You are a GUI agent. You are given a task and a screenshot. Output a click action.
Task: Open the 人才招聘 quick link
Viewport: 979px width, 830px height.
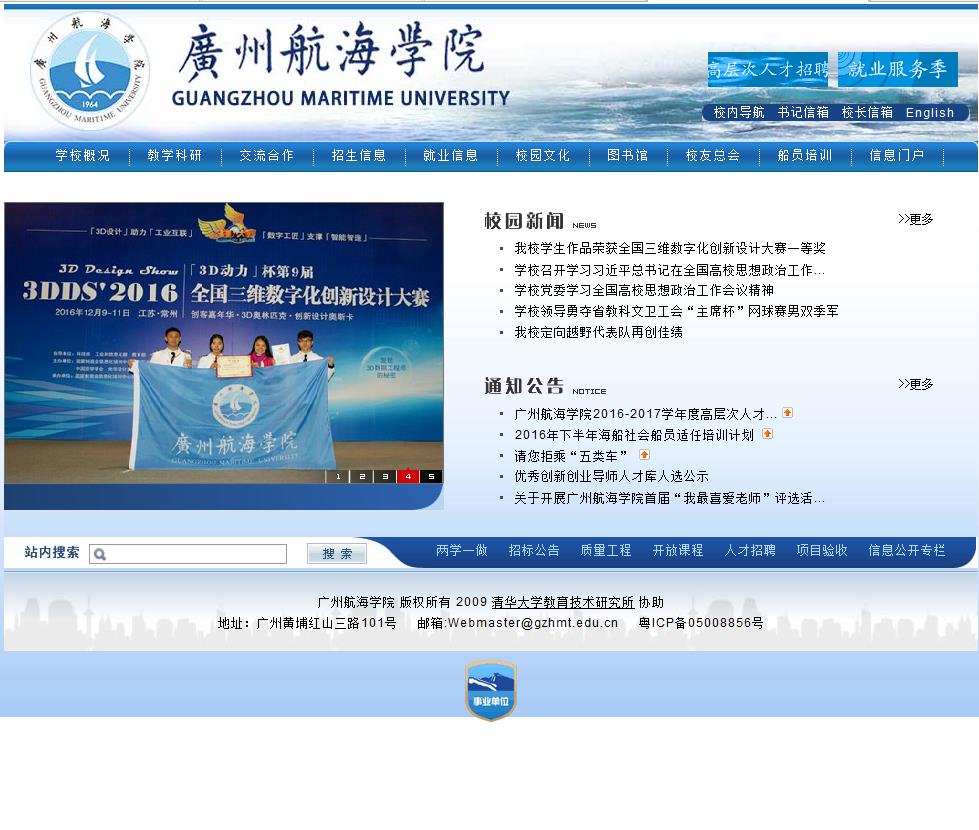[750, 550]
